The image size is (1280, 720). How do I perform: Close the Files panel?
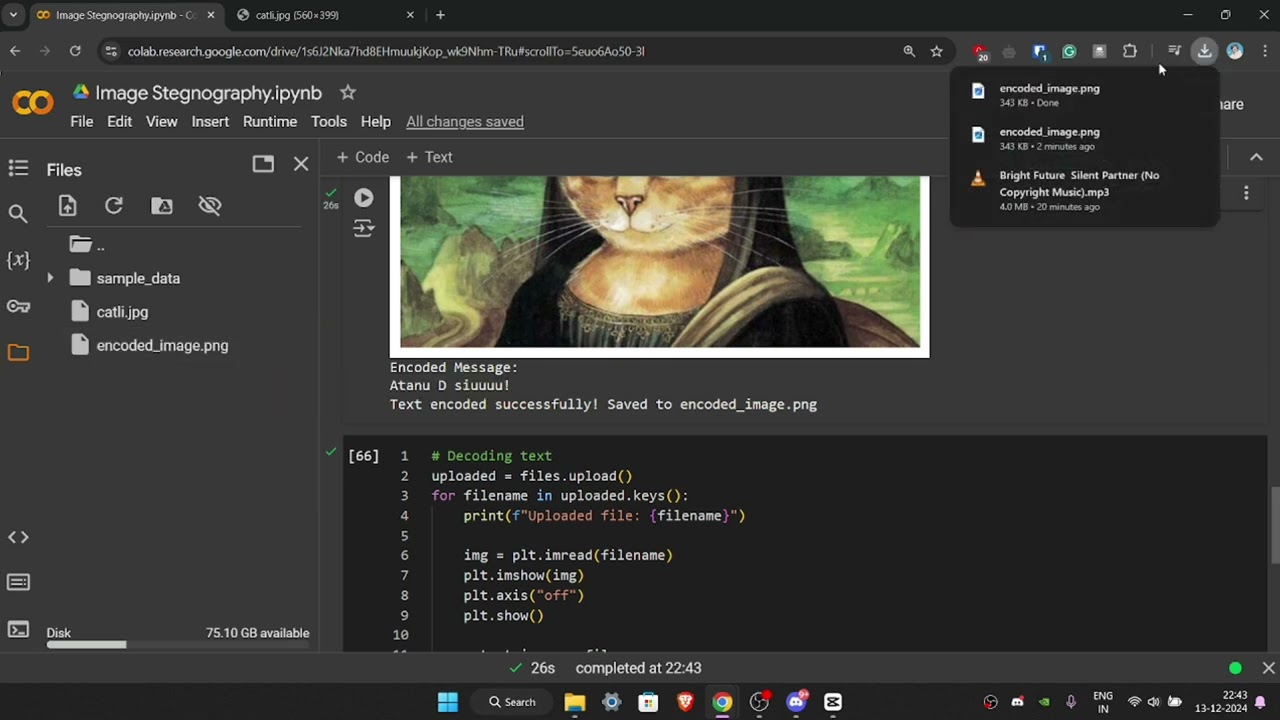pyautogui.click(x=301, y=164)
